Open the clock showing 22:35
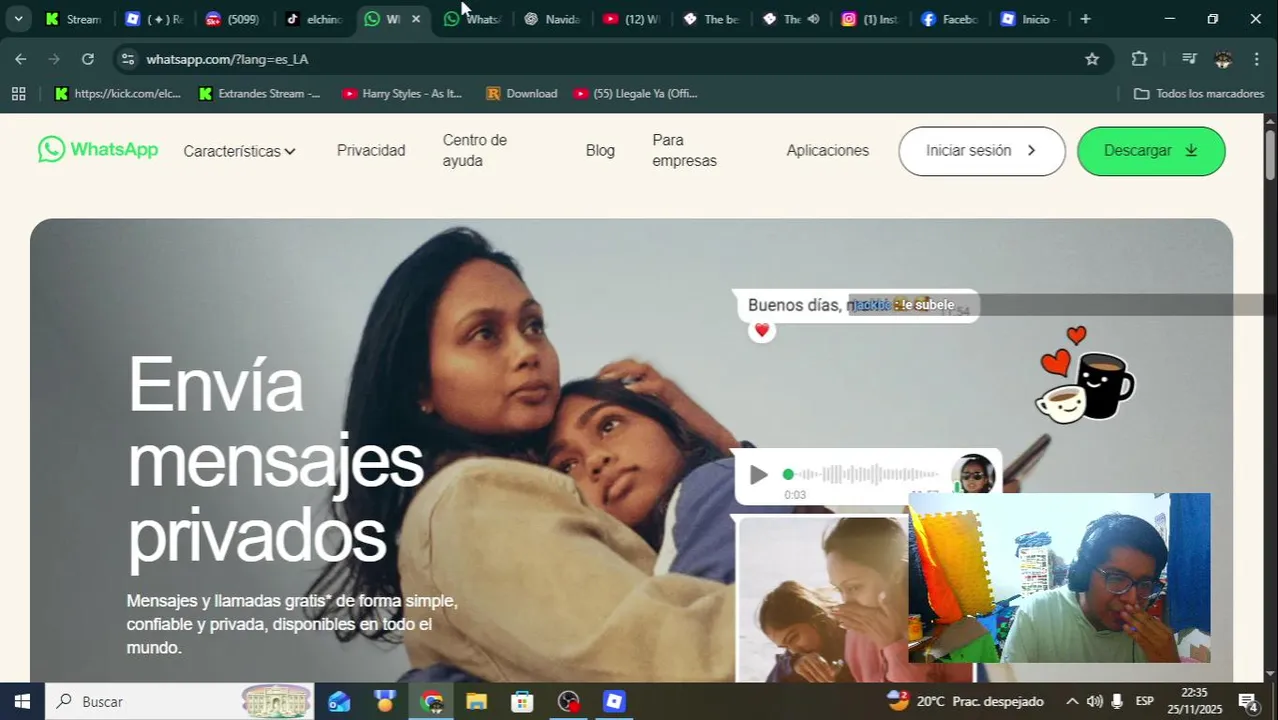Screen dimensions: 1278x720 tap(1195, 701)
